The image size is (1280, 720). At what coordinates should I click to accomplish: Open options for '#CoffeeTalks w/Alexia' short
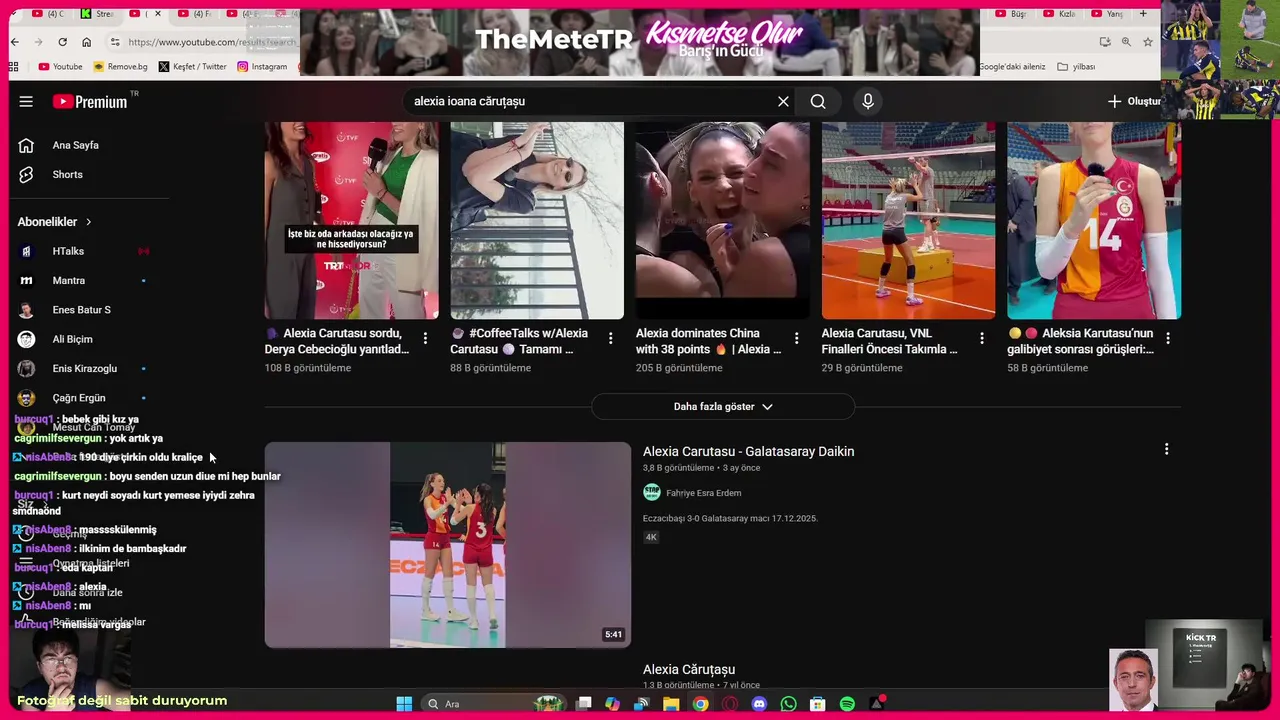pyautogui.click(x=610, y=339)
